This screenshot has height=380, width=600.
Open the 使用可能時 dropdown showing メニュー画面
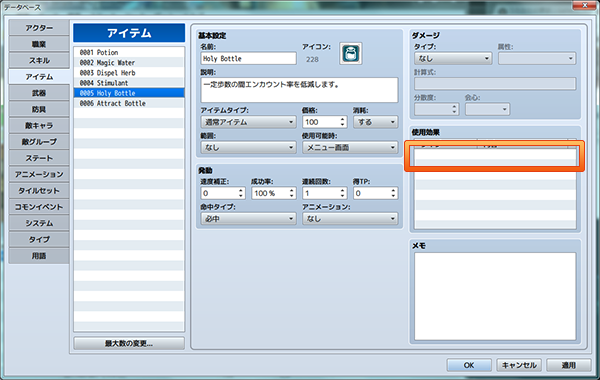pyautogui.click(x=350, y=147)
